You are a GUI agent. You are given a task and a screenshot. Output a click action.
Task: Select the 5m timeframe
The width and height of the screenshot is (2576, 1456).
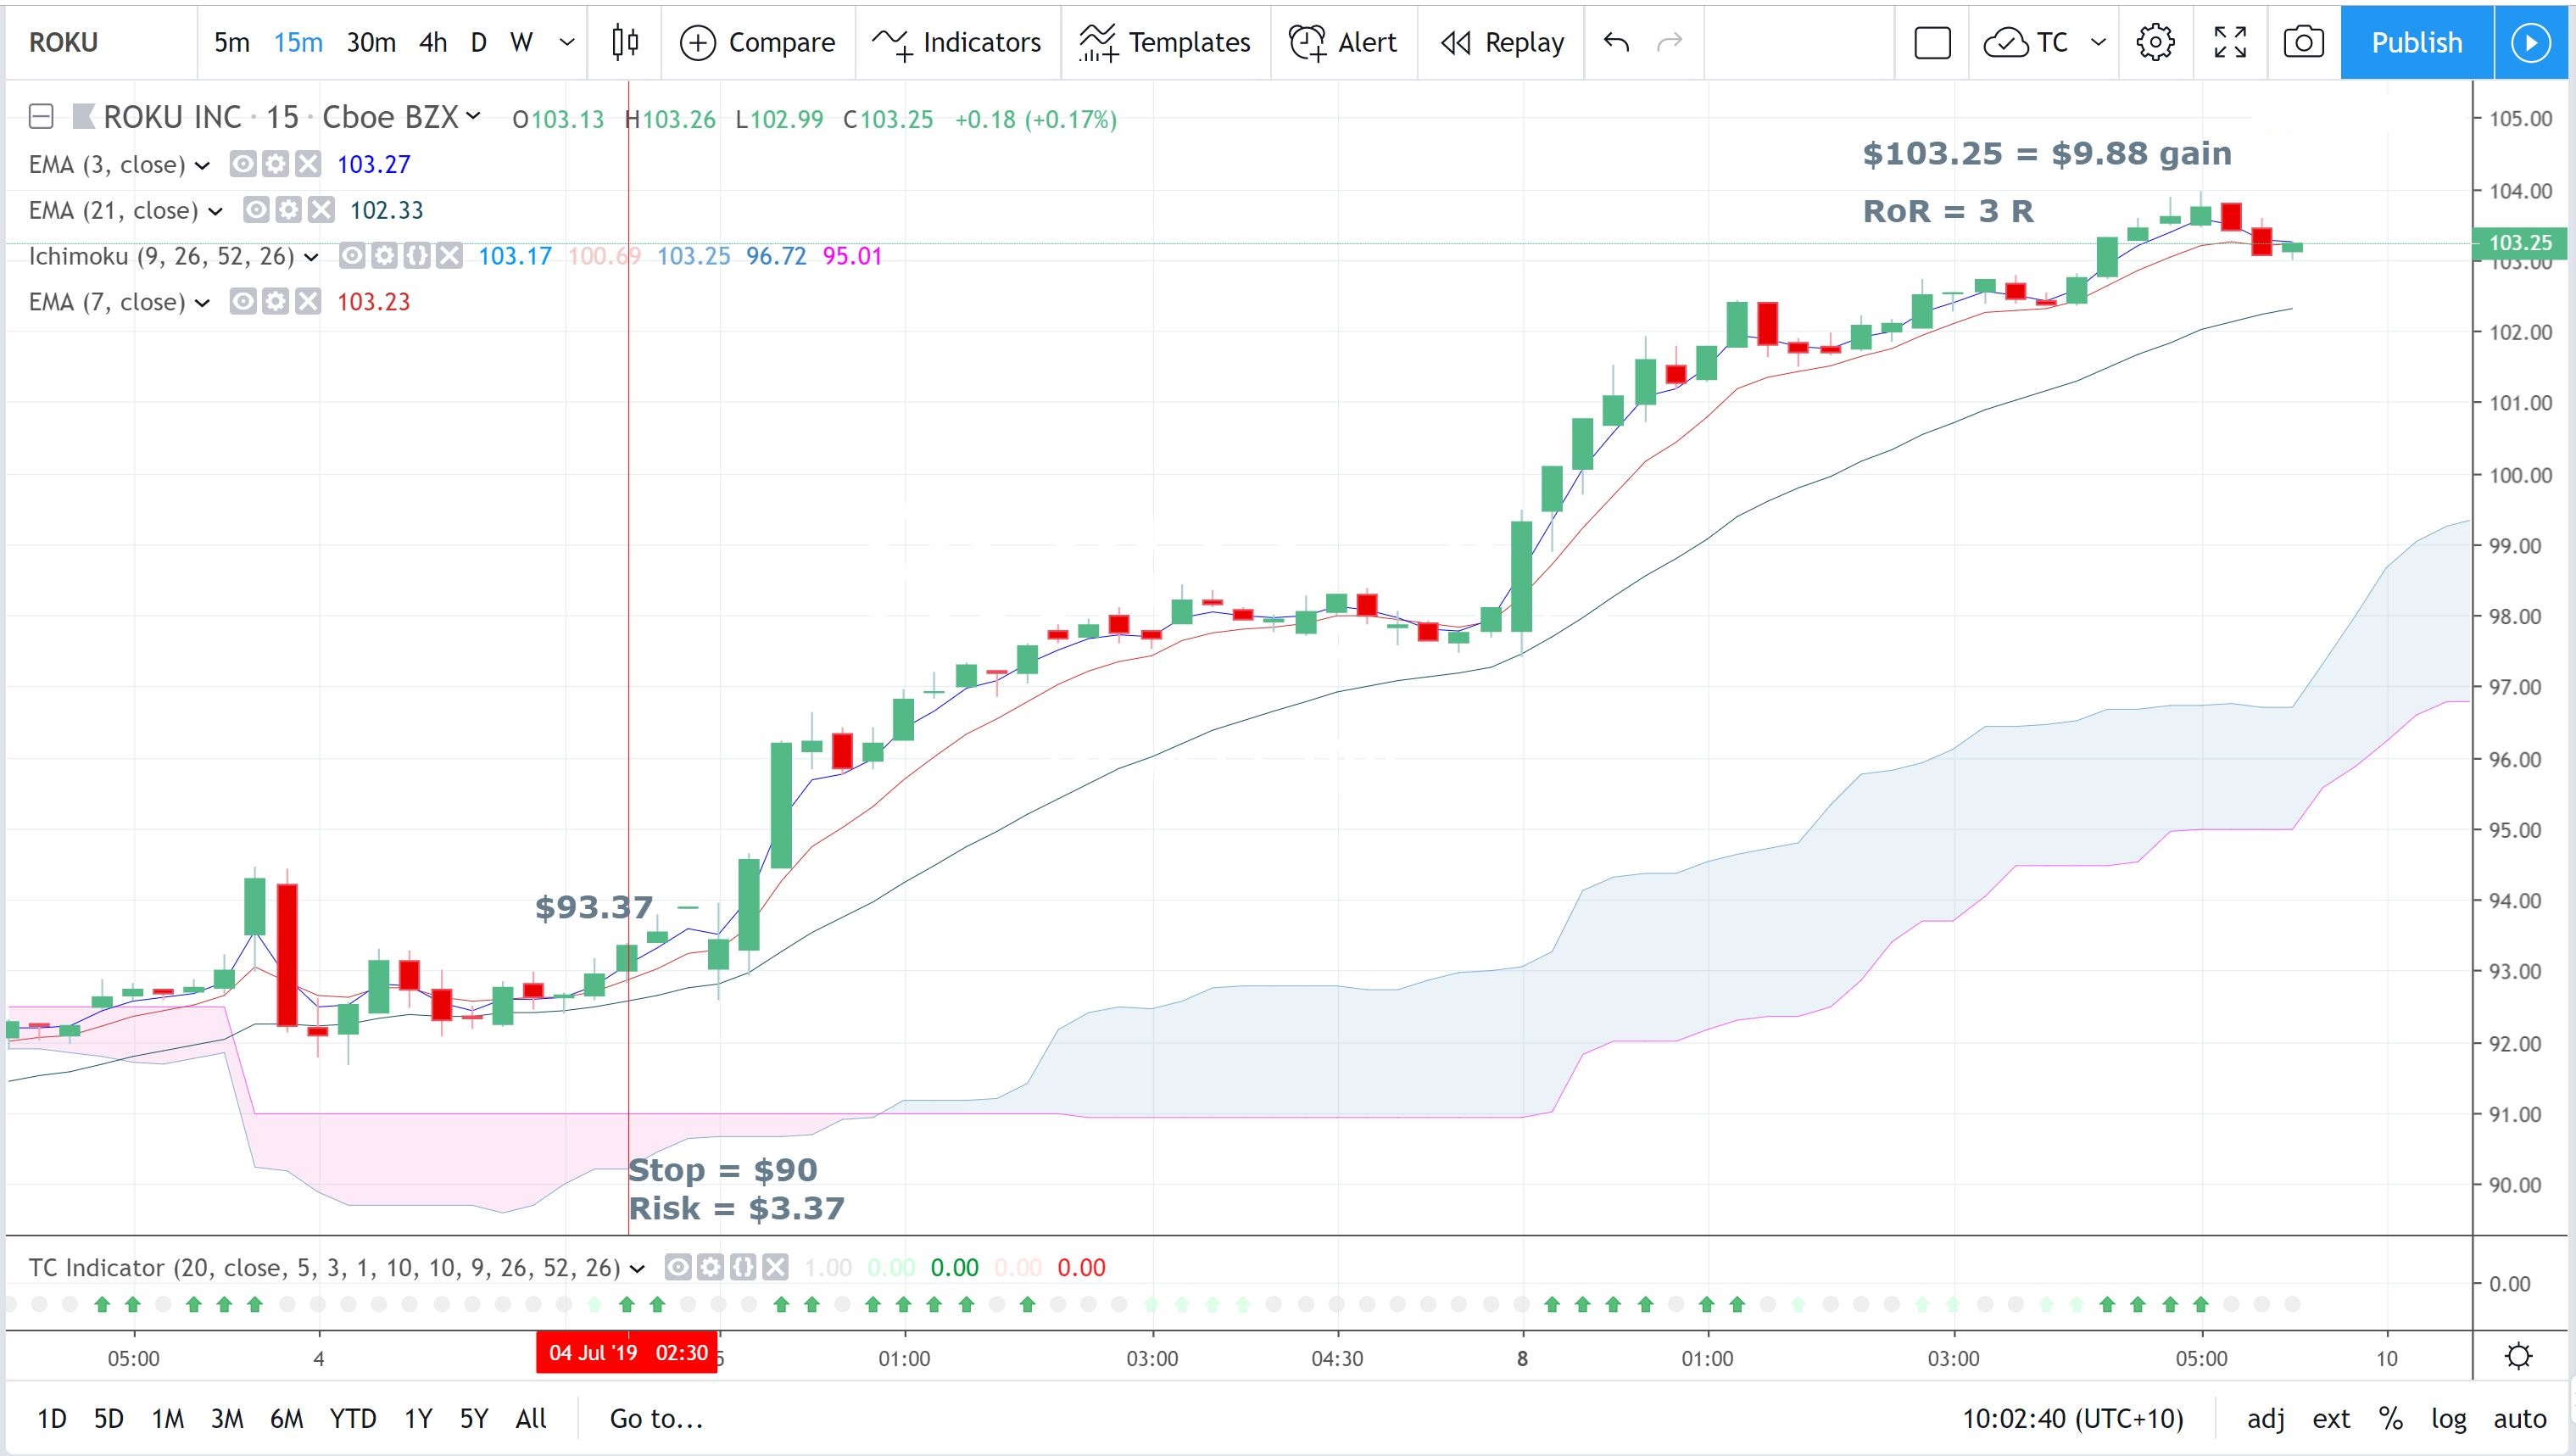tap(231, 42)
